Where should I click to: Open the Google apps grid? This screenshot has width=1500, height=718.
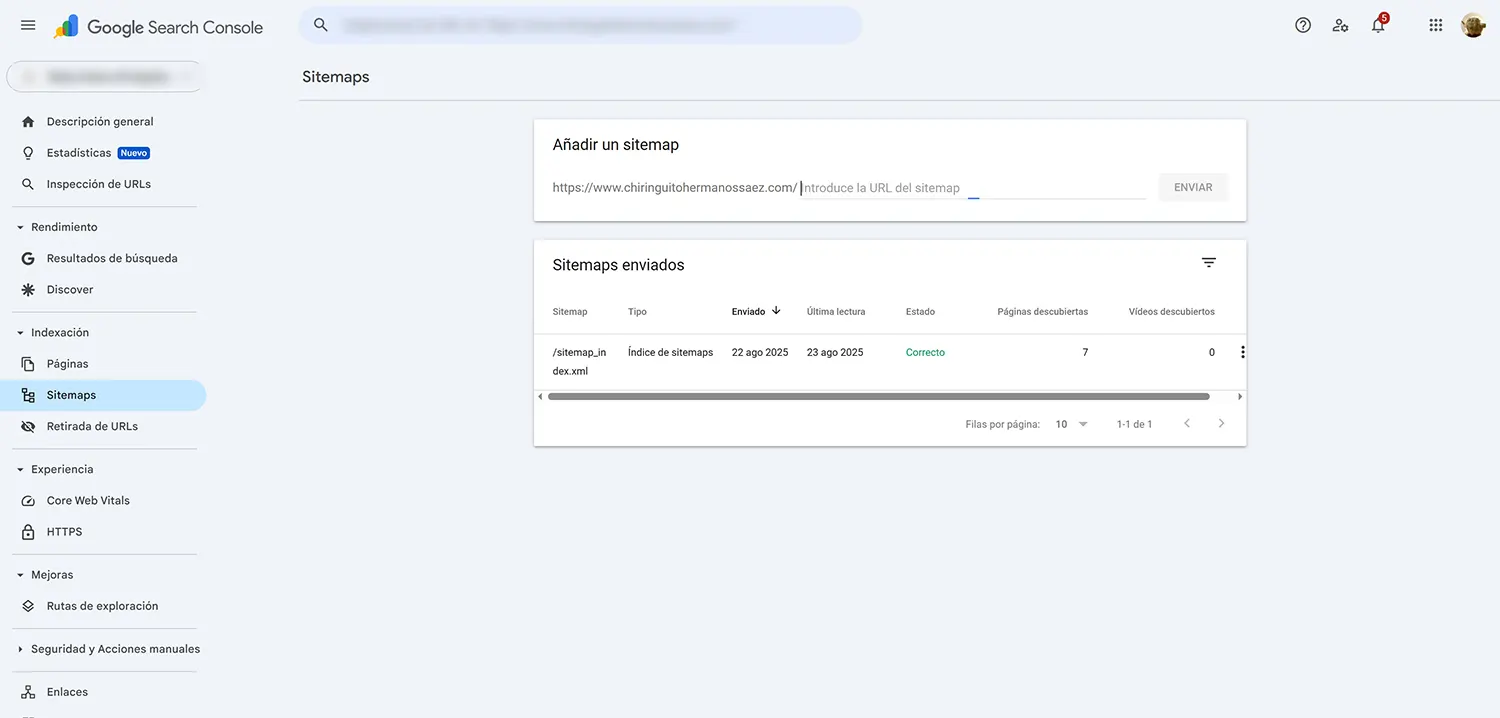[1435, 24]
